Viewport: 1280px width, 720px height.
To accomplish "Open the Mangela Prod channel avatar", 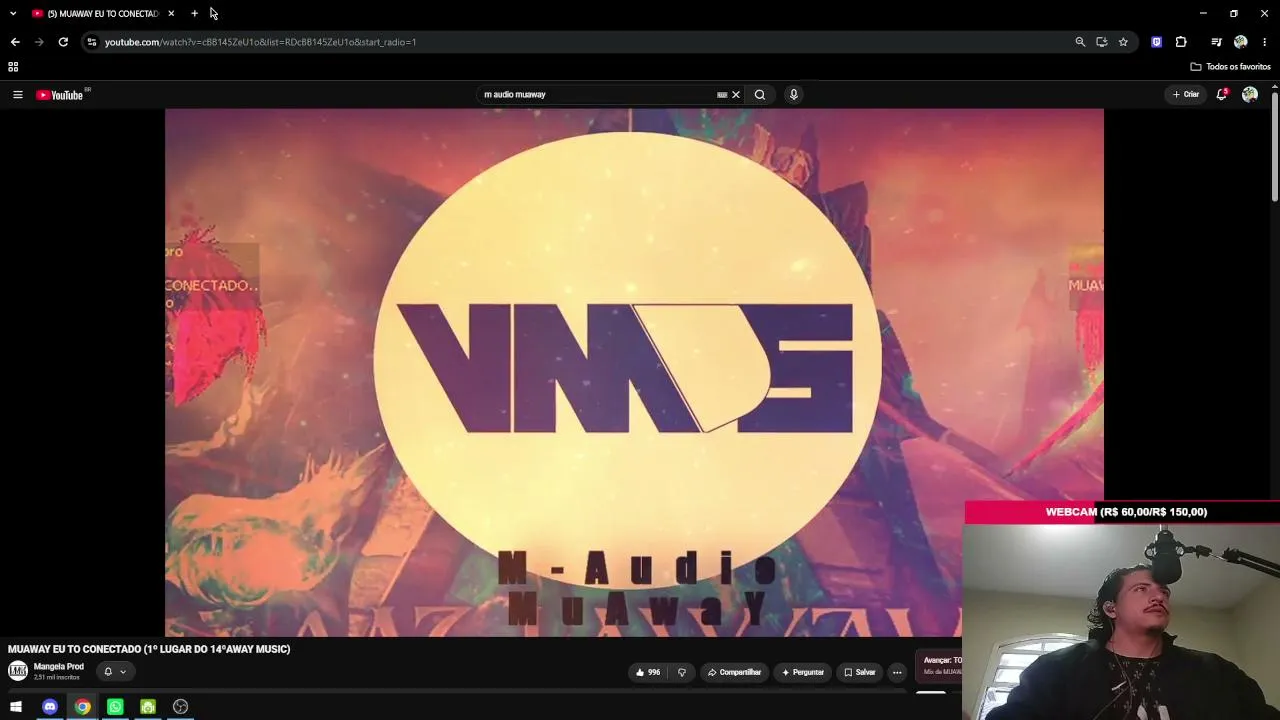I will click(18, 671).
